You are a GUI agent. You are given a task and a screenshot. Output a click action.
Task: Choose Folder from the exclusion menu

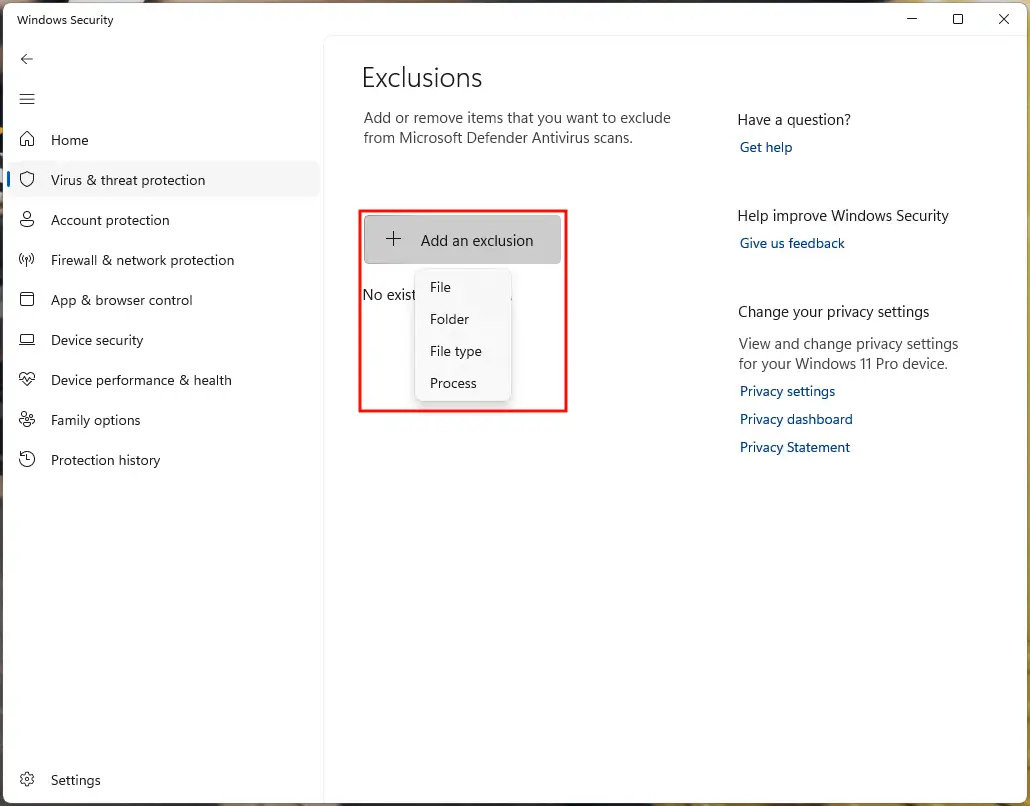[449, 319]
